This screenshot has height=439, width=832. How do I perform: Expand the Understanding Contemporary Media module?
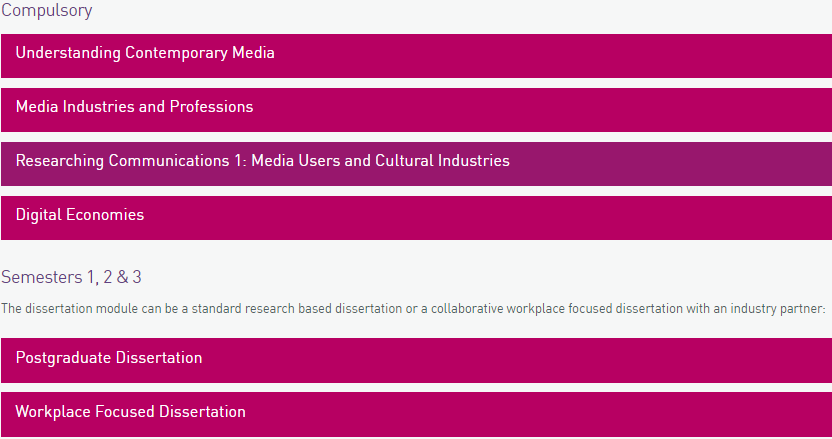pos(416,55)
